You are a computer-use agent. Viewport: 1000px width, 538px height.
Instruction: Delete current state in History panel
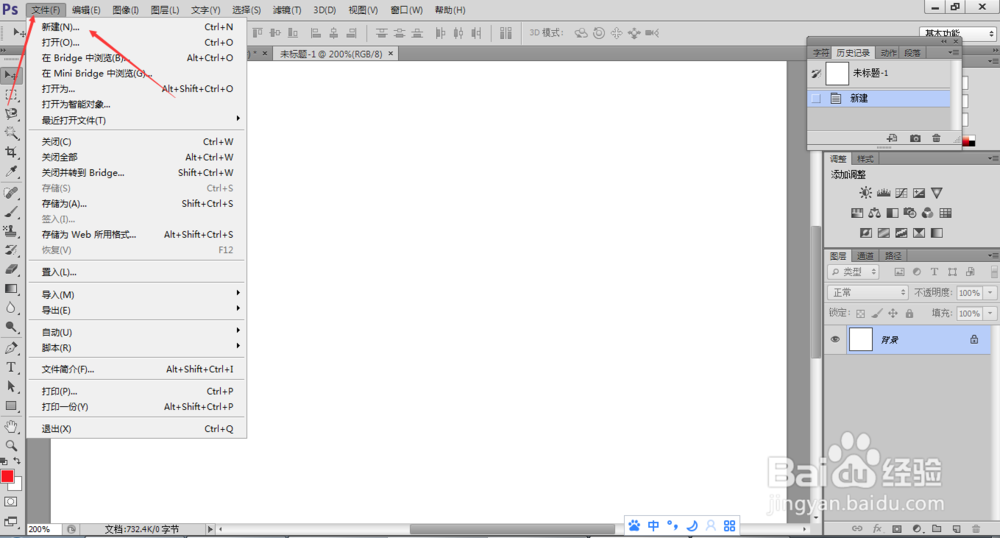tap(936, 138)
